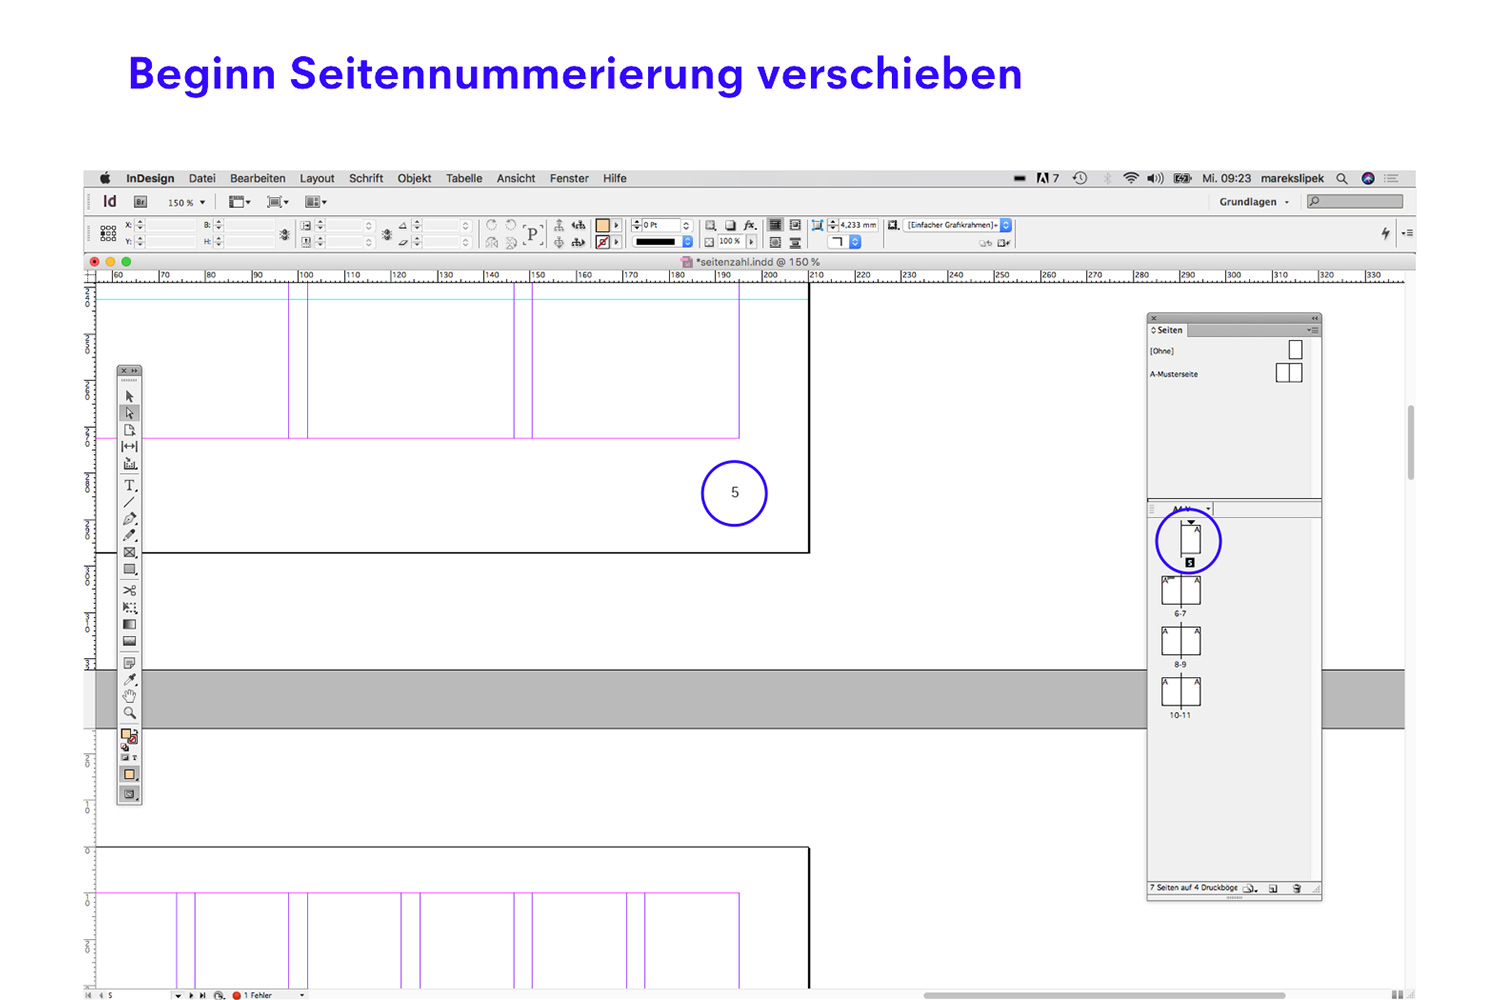Click the Spotlight search icon in menu bar
The image size is (1500, 1000).
coord(1342,178)
